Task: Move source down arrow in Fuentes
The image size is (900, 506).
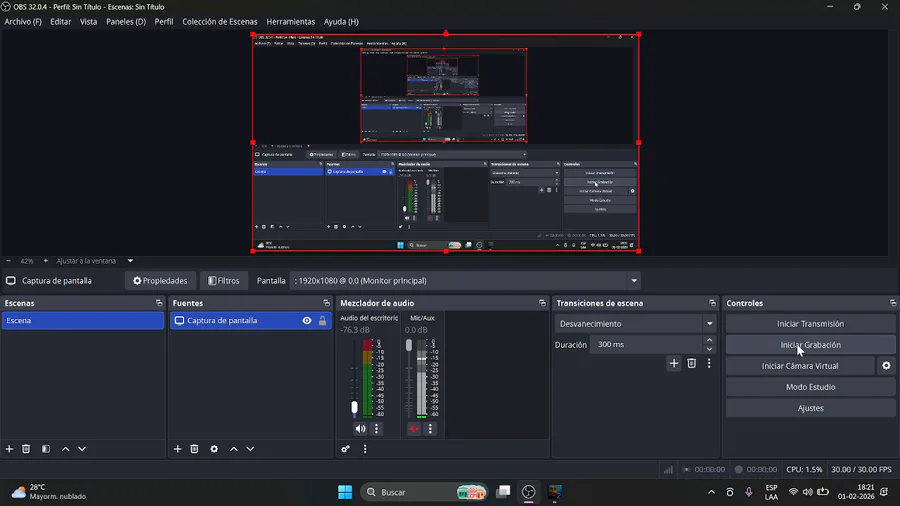Action: (250, 449)
